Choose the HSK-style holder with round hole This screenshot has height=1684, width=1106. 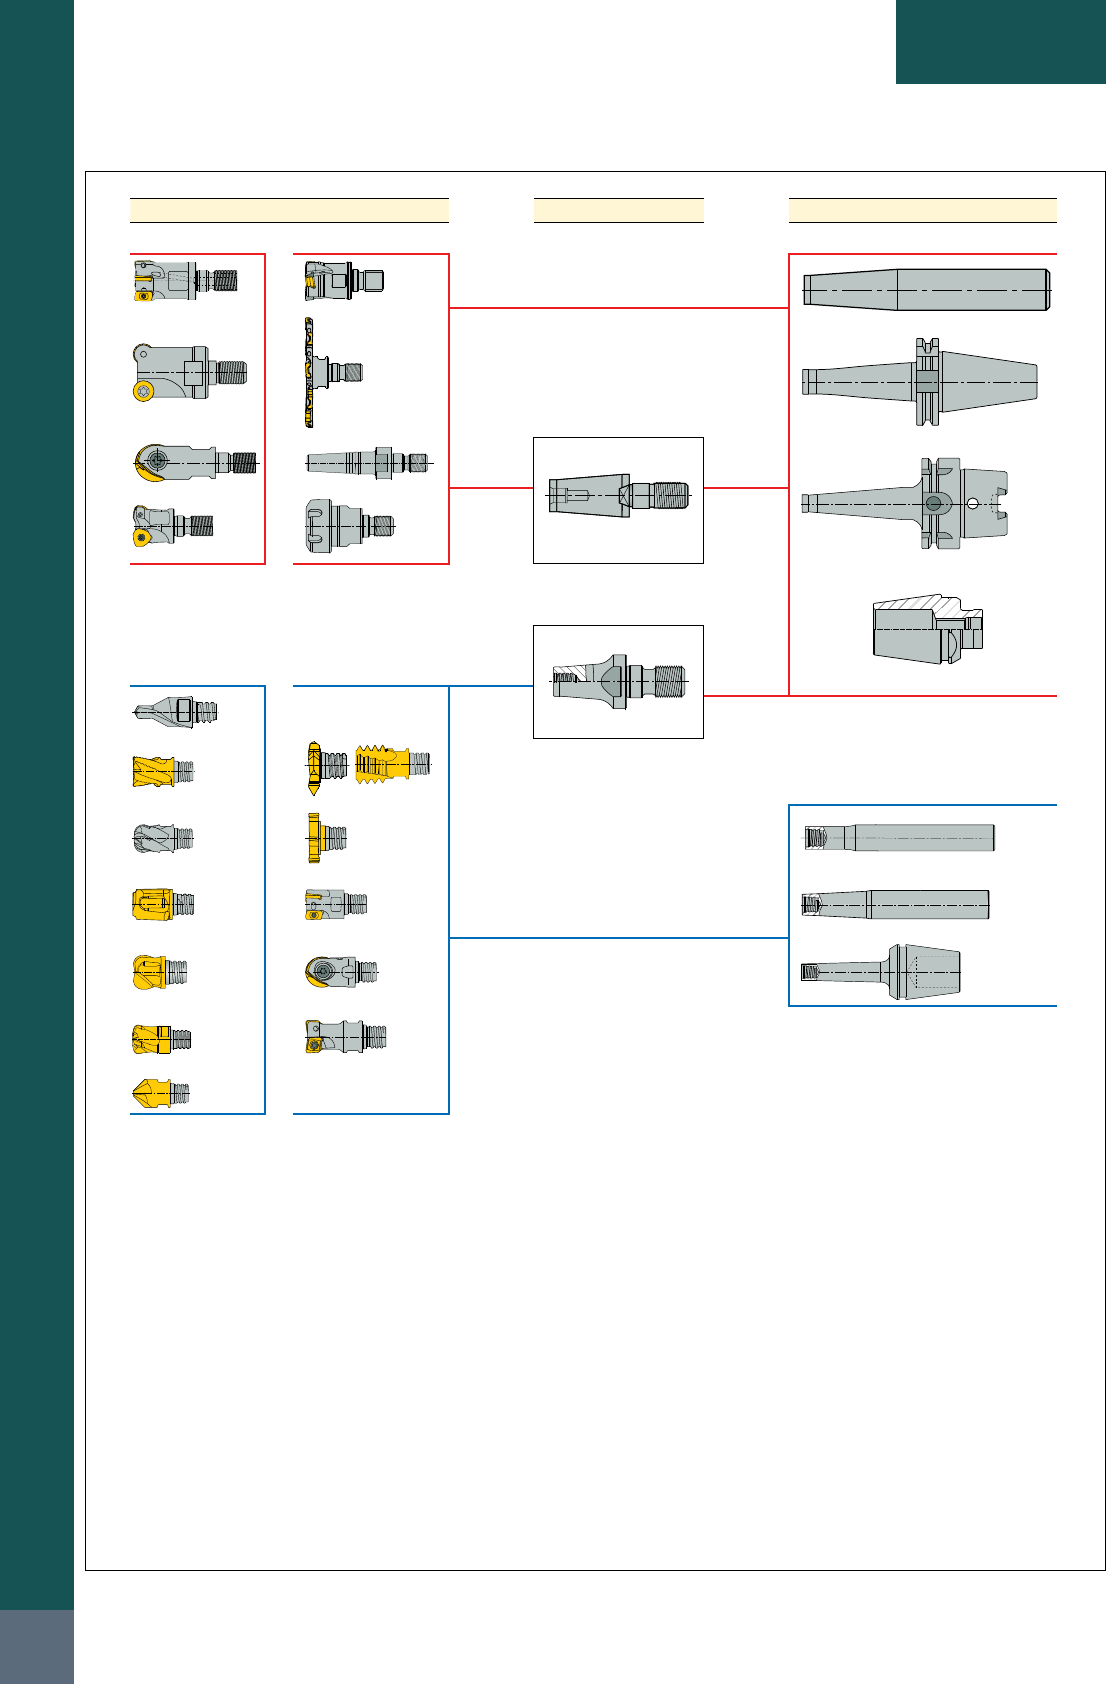[905, 504]
